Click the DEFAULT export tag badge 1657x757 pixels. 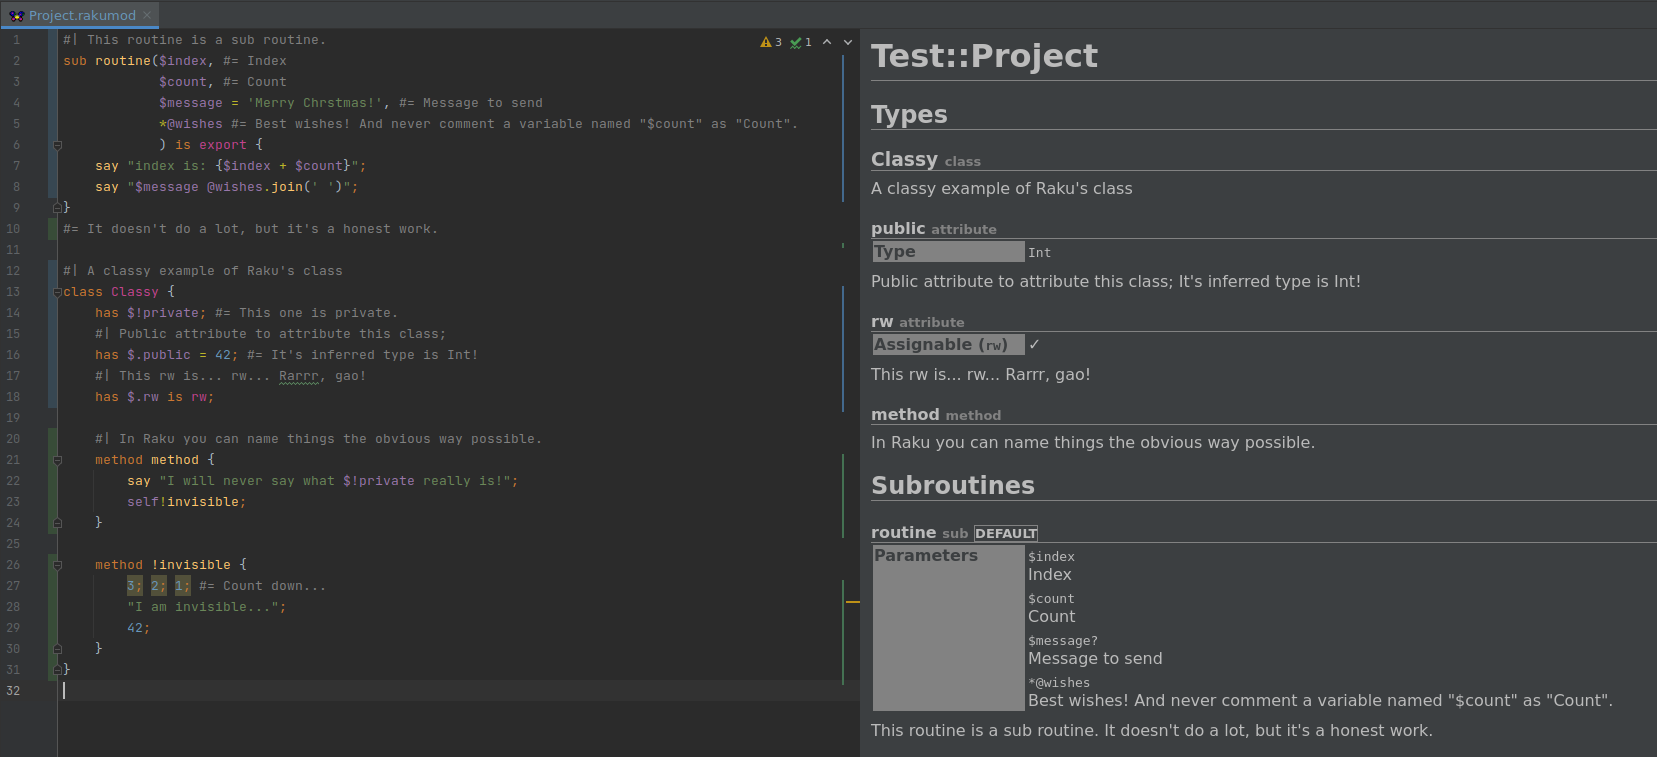(1006, 534)
